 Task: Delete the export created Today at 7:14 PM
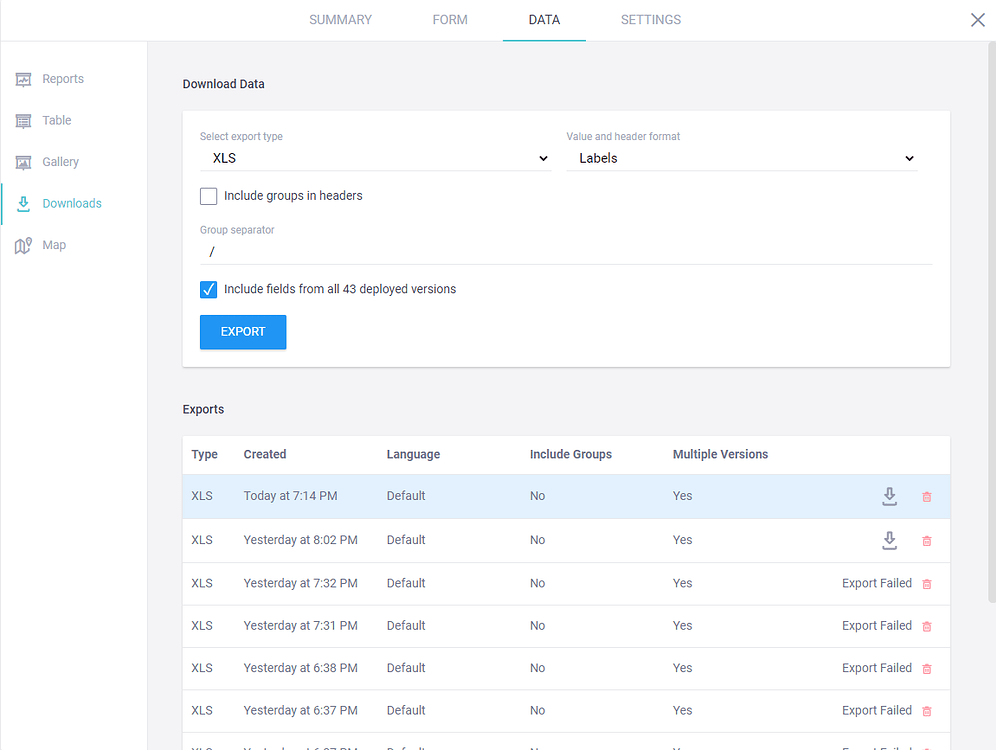click(x=926, y=496)
